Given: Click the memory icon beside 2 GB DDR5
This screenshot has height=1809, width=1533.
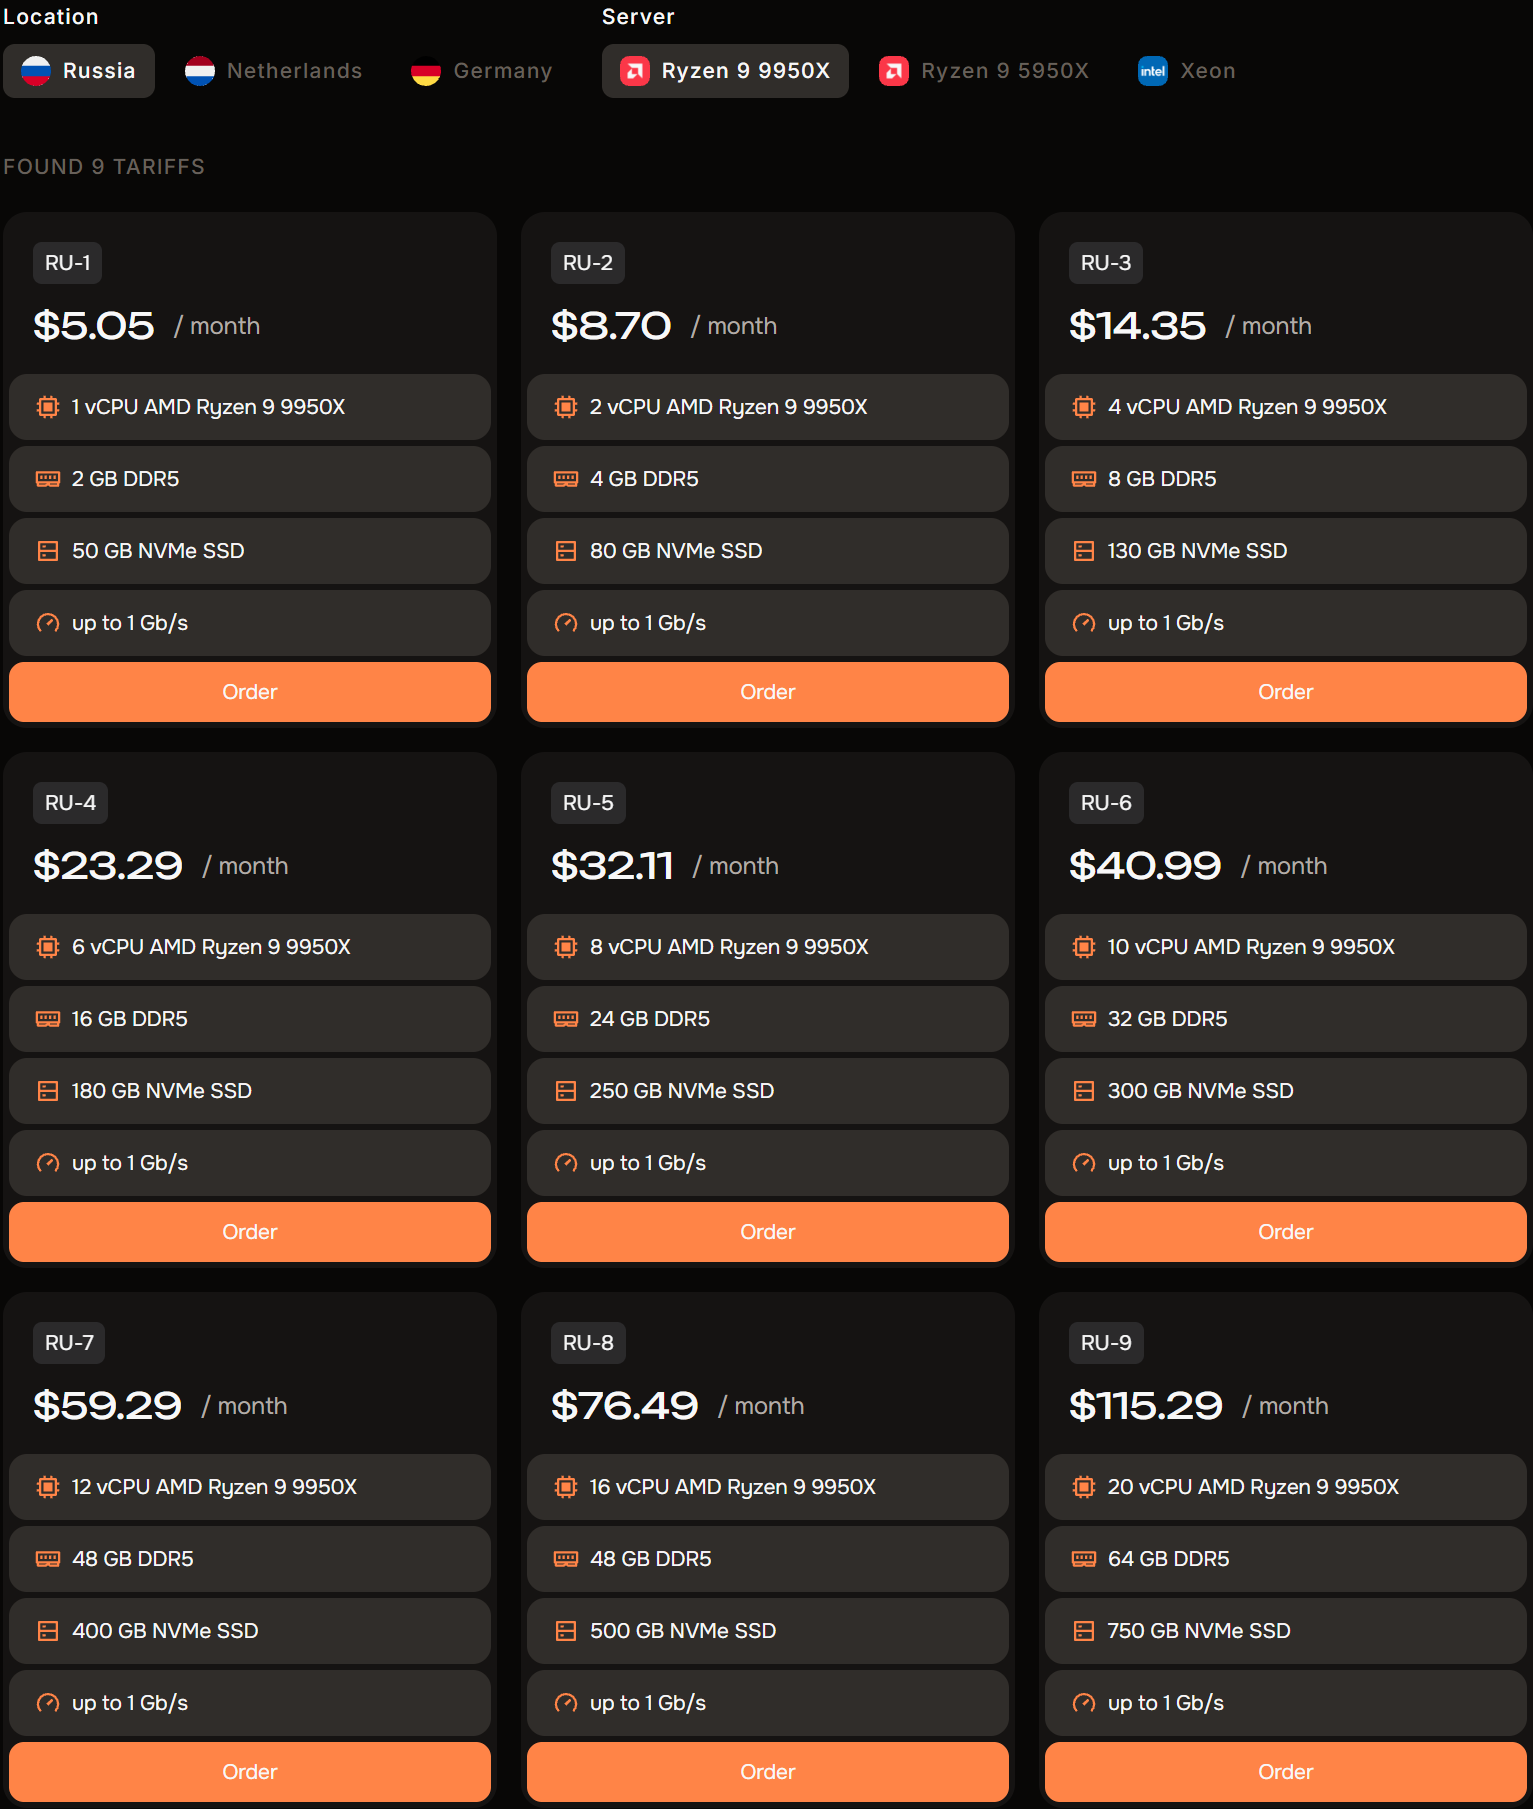Looking at the screenshot, I should click(x=48, y=479).
